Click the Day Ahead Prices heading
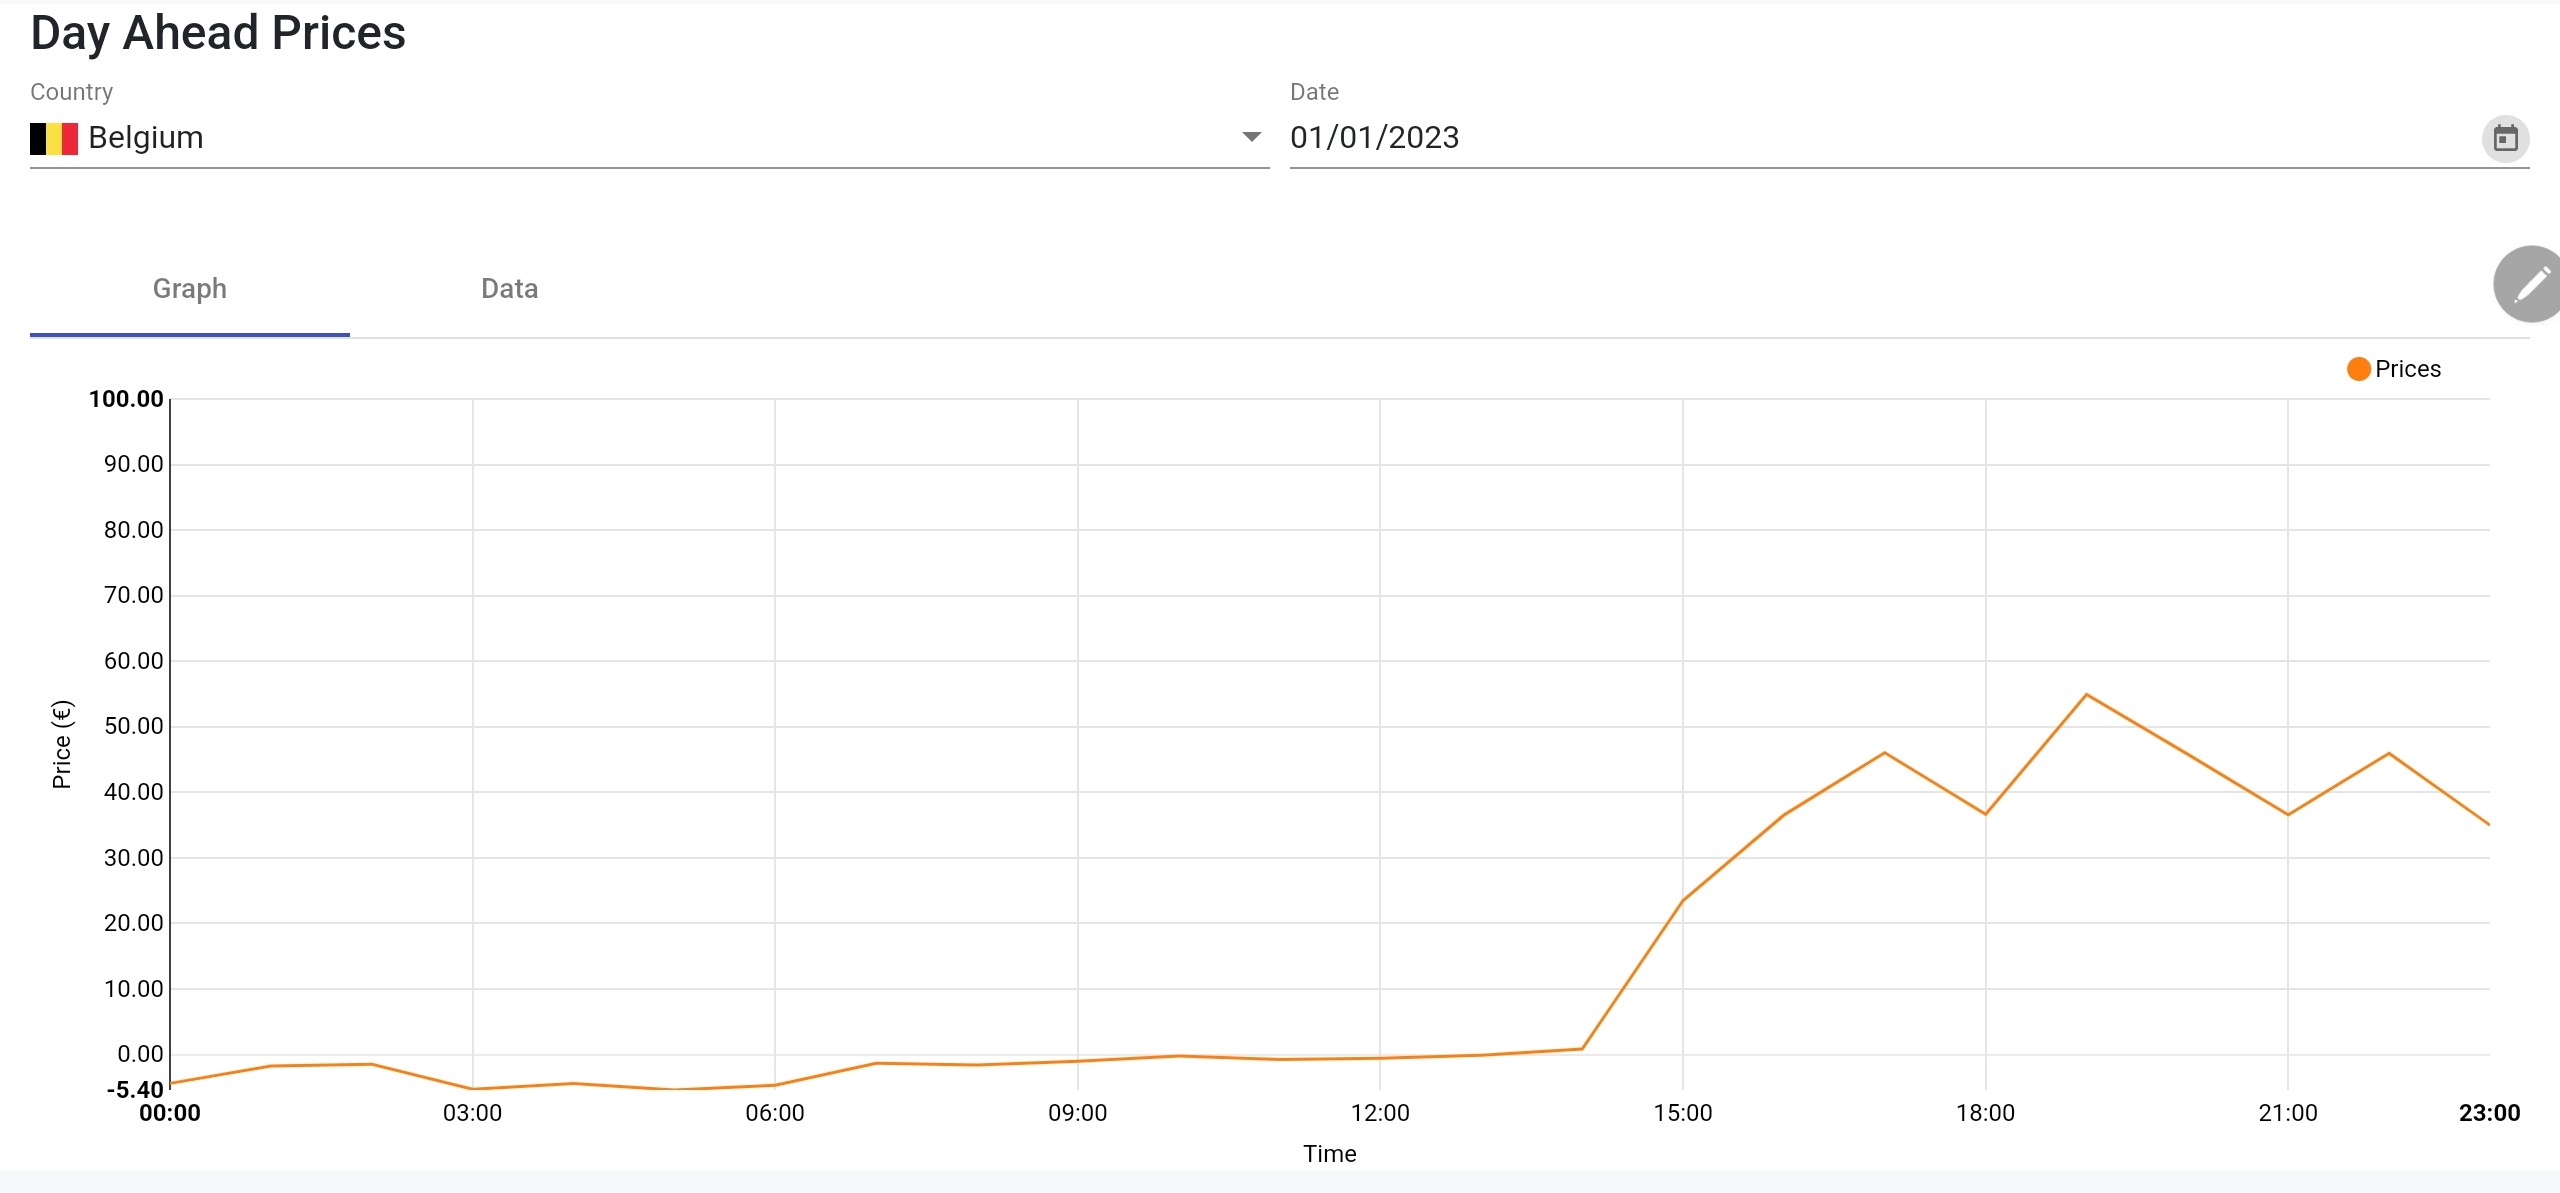 click(218, 33)
